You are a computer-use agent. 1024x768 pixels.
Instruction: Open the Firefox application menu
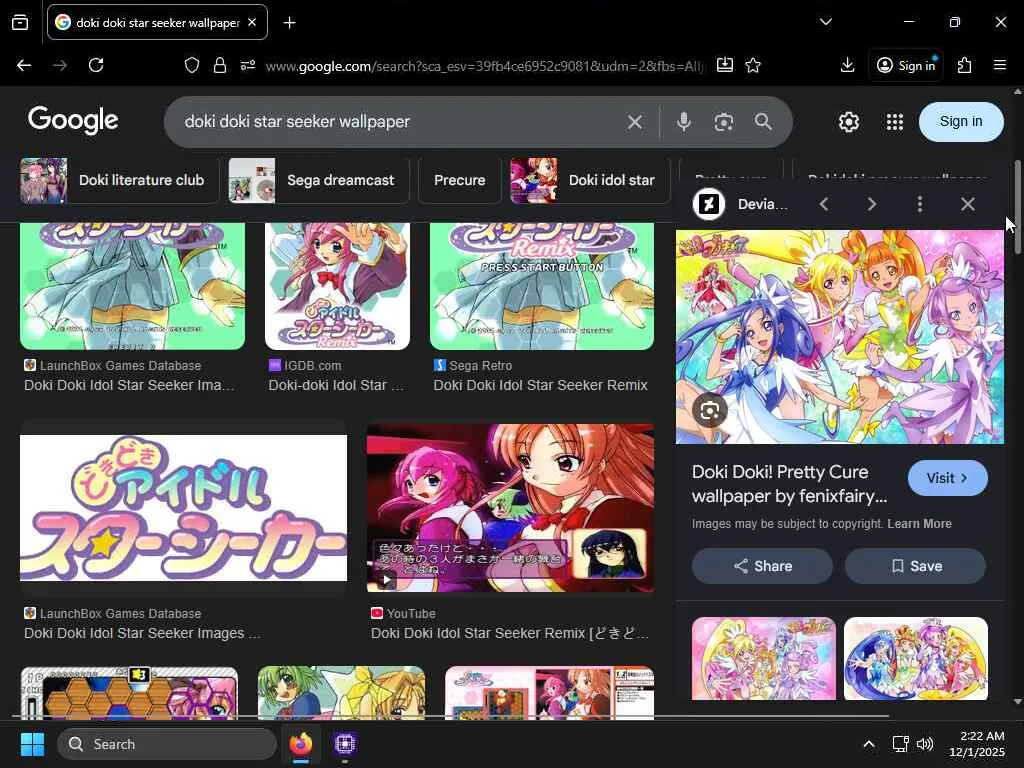(x=1000, y=65)
